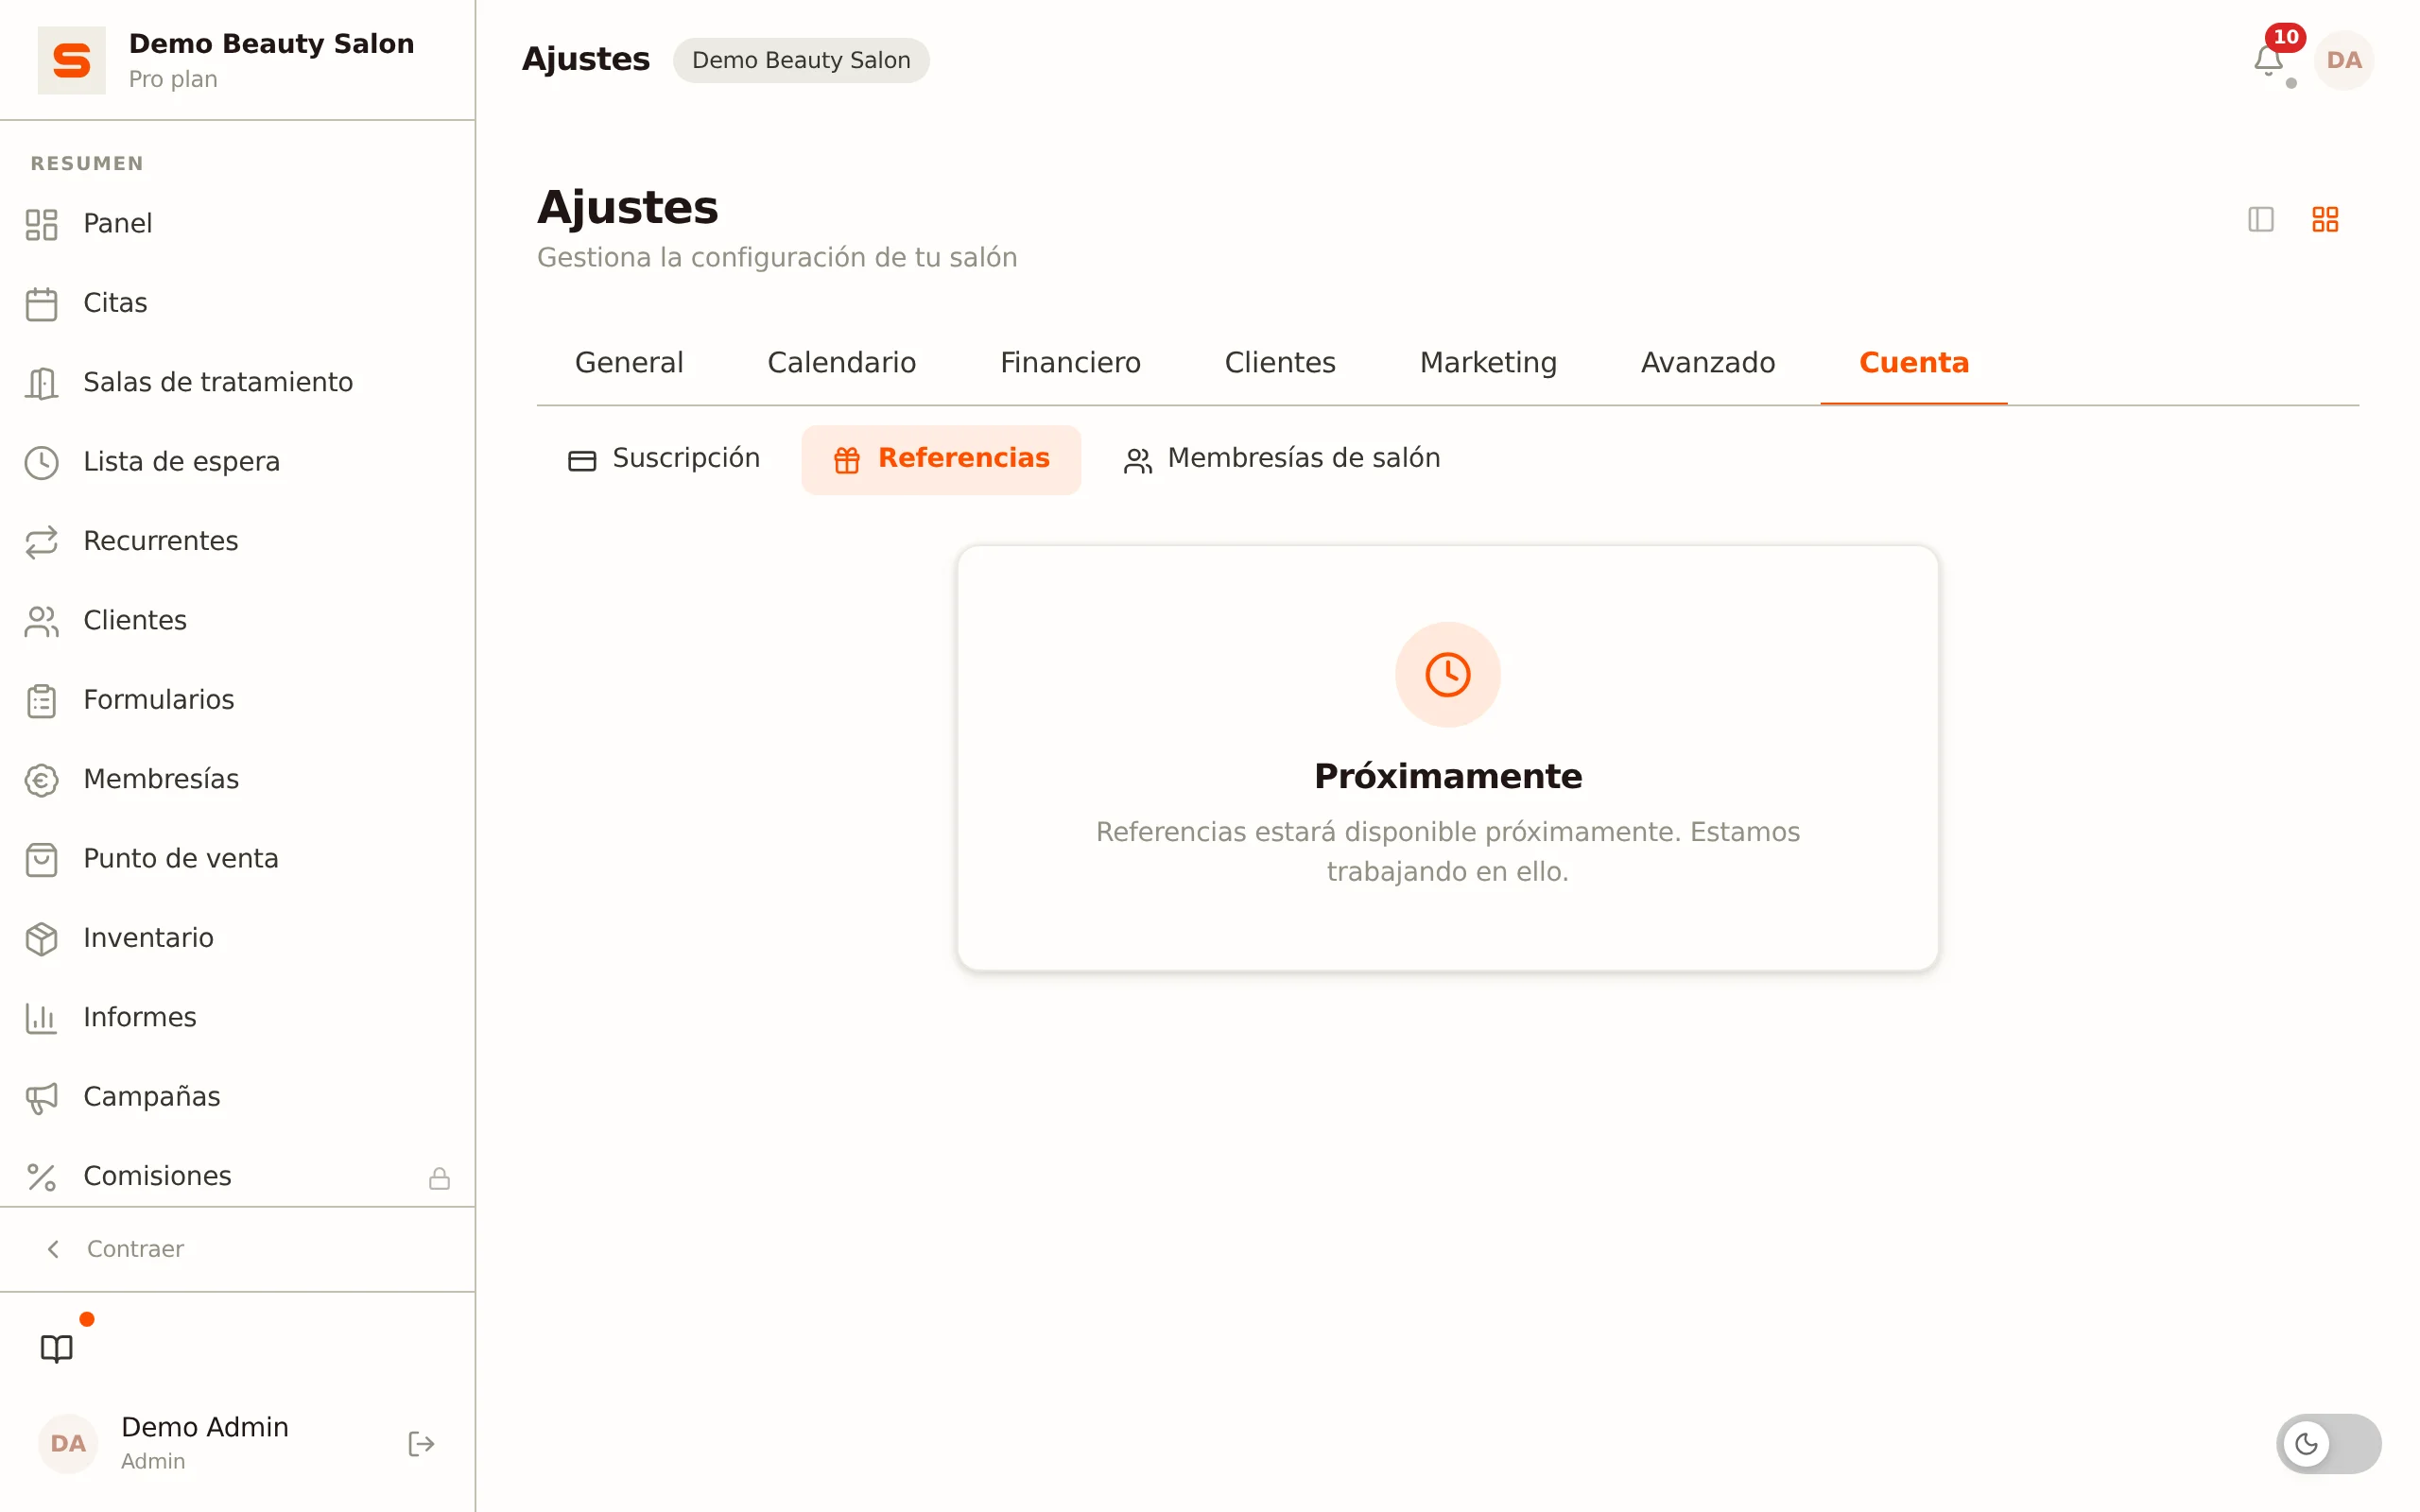2420x1512 pixels.
Task: Select the Cuenta settings tab
Action: click(1913, 362)
